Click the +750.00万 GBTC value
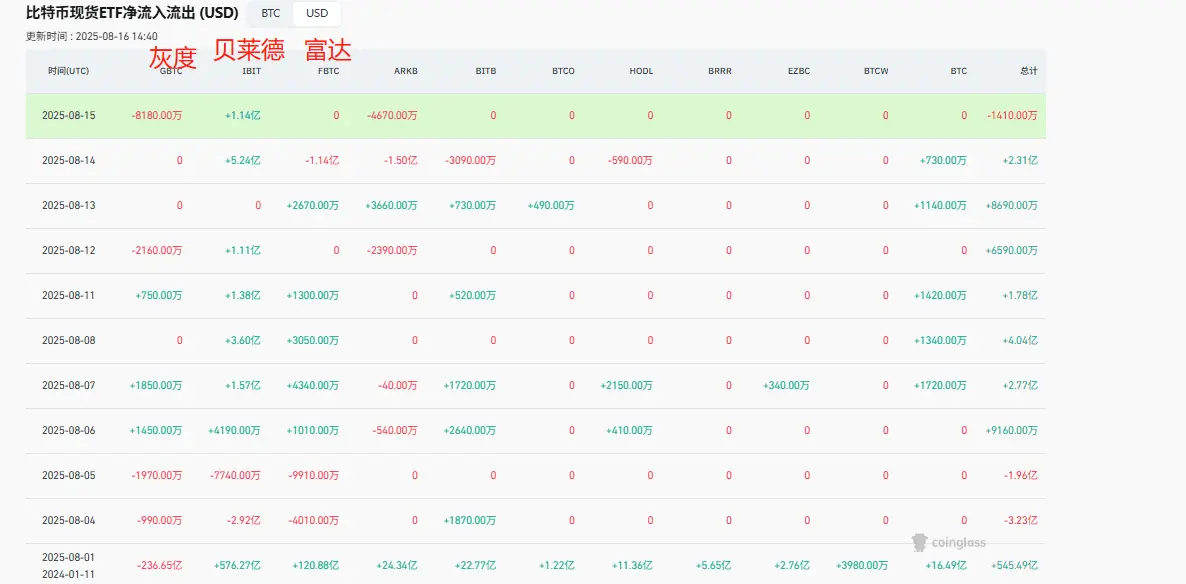Viewport: 1186px width, 584px height. pos(159,296)
